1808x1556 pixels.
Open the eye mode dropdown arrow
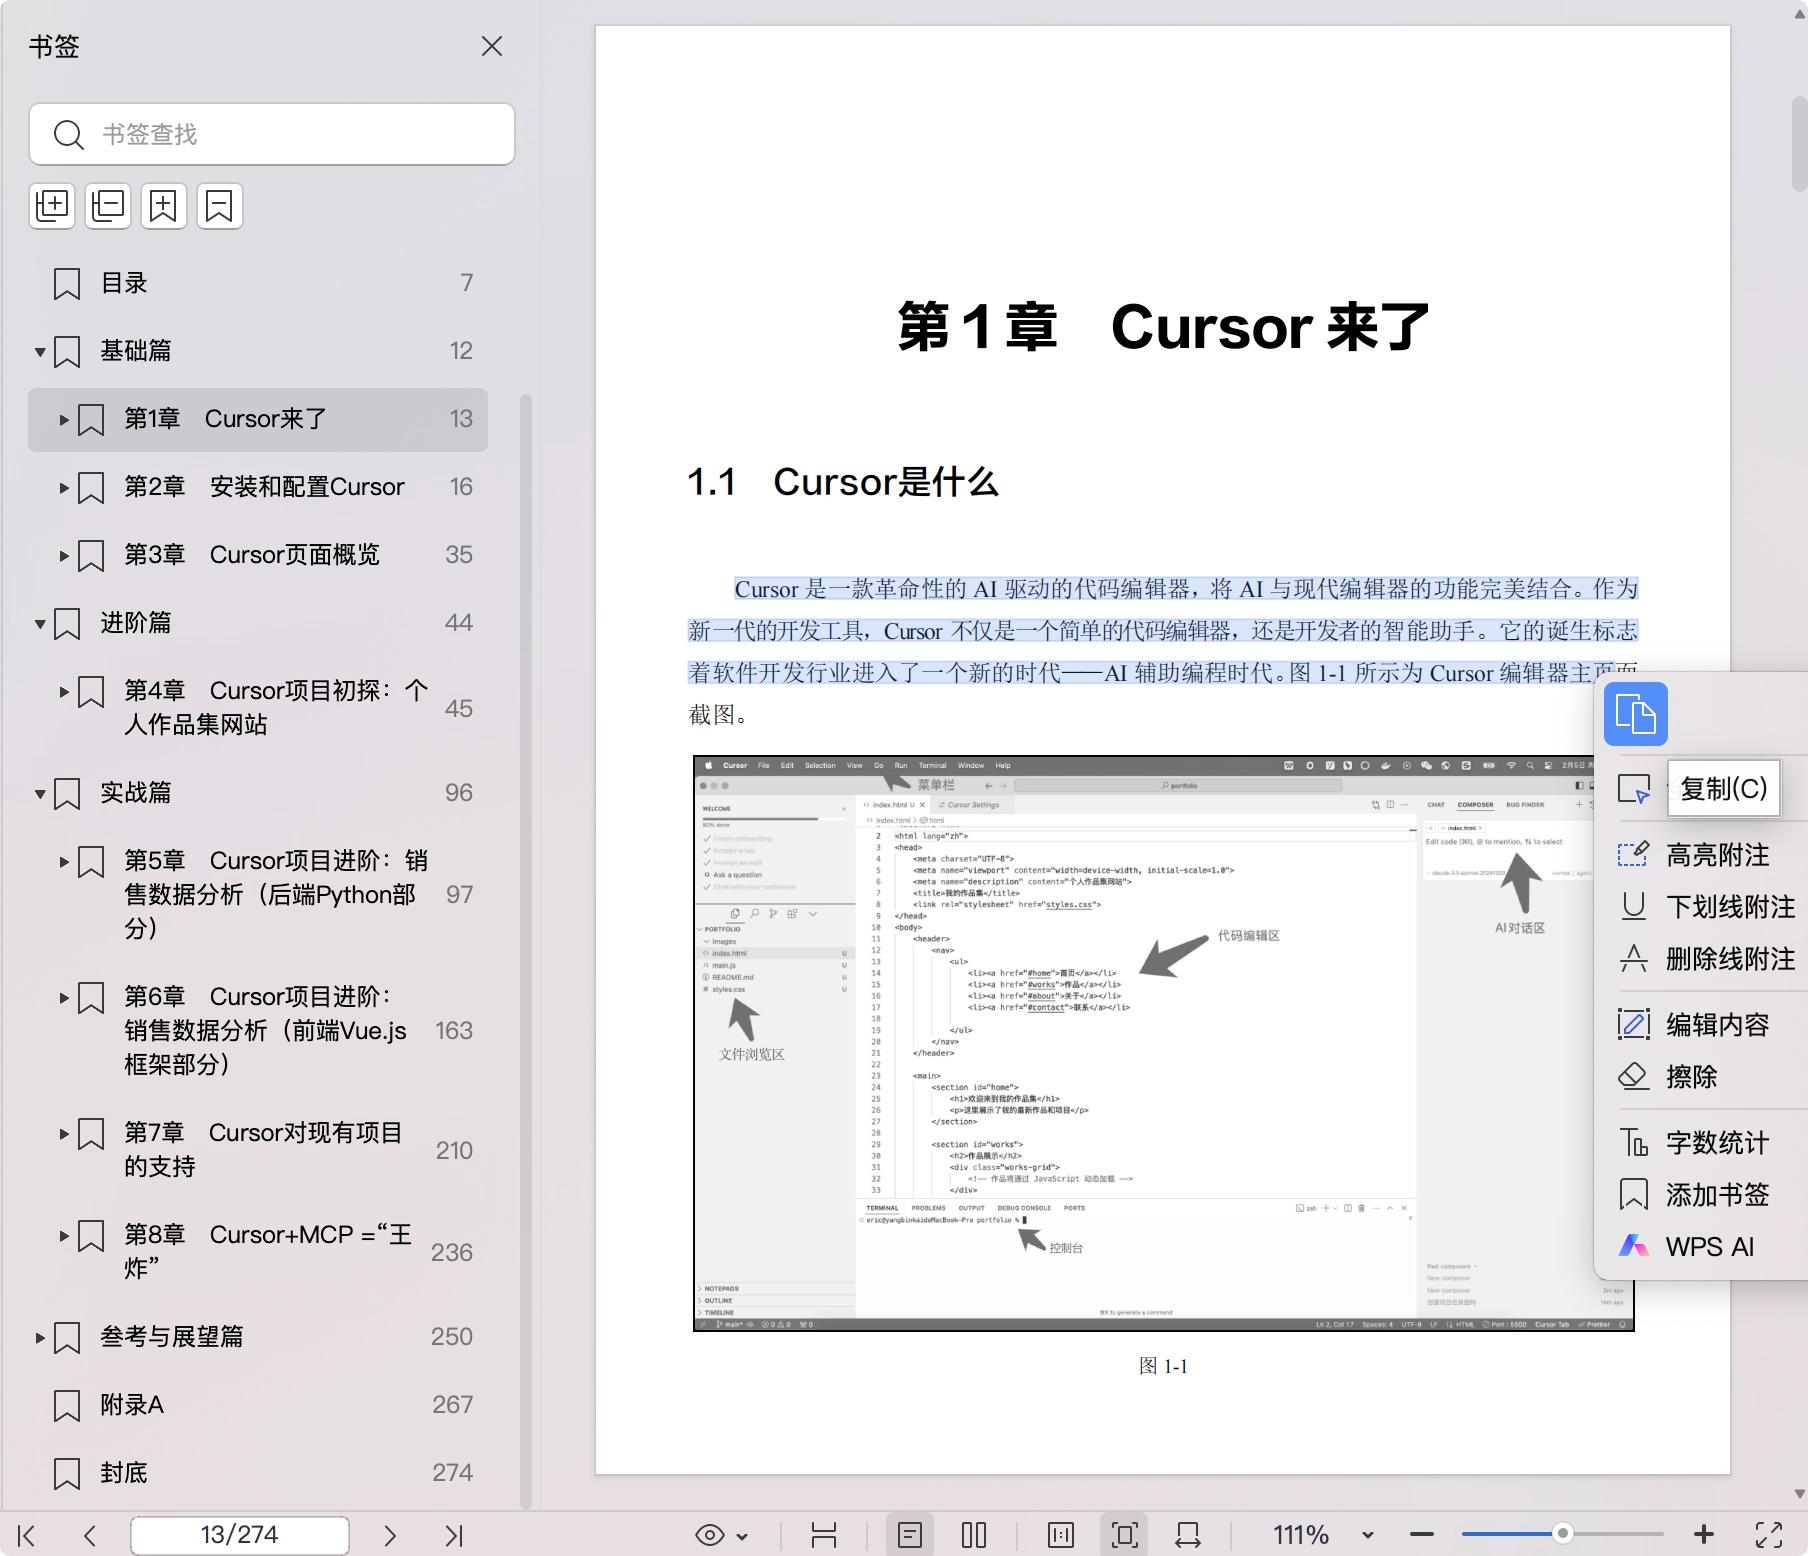742,1536
